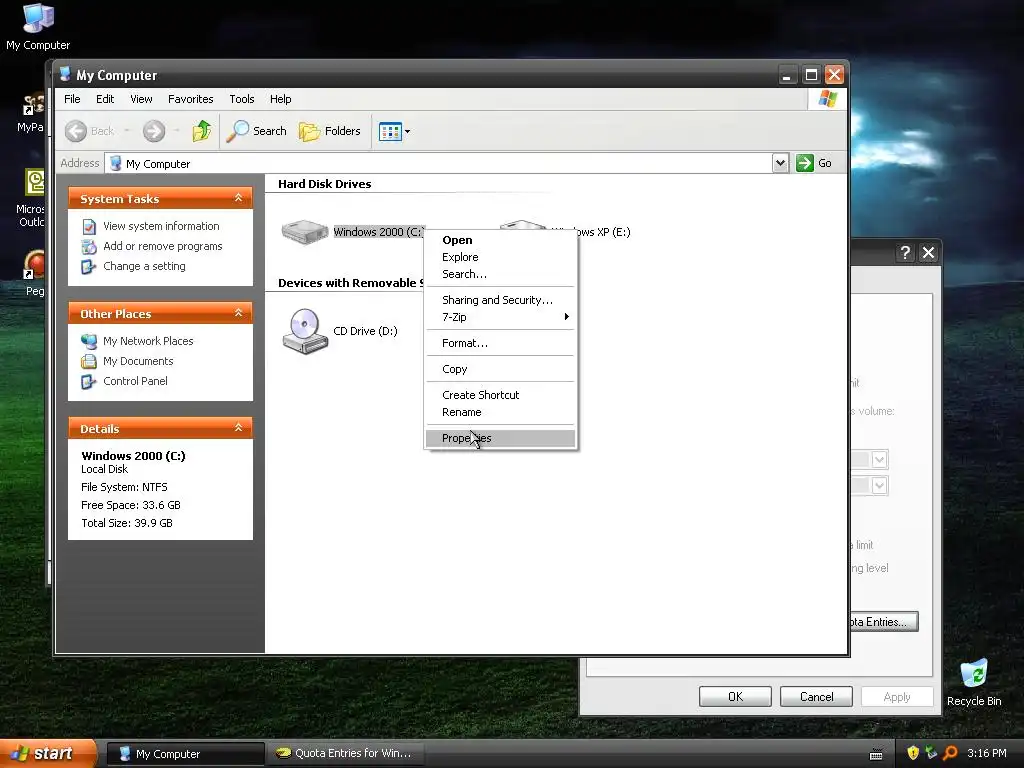The height and width of the screenshot is (768, 1024).
Task: Click Change a setting link
Action: (x=144, y=266)
